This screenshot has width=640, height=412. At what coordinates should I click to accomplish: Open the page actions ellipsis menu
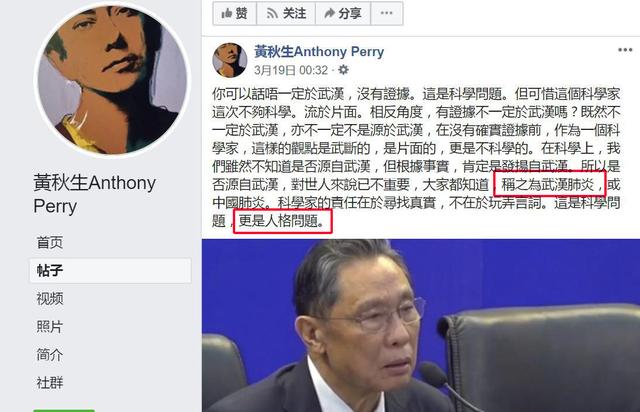387,13
